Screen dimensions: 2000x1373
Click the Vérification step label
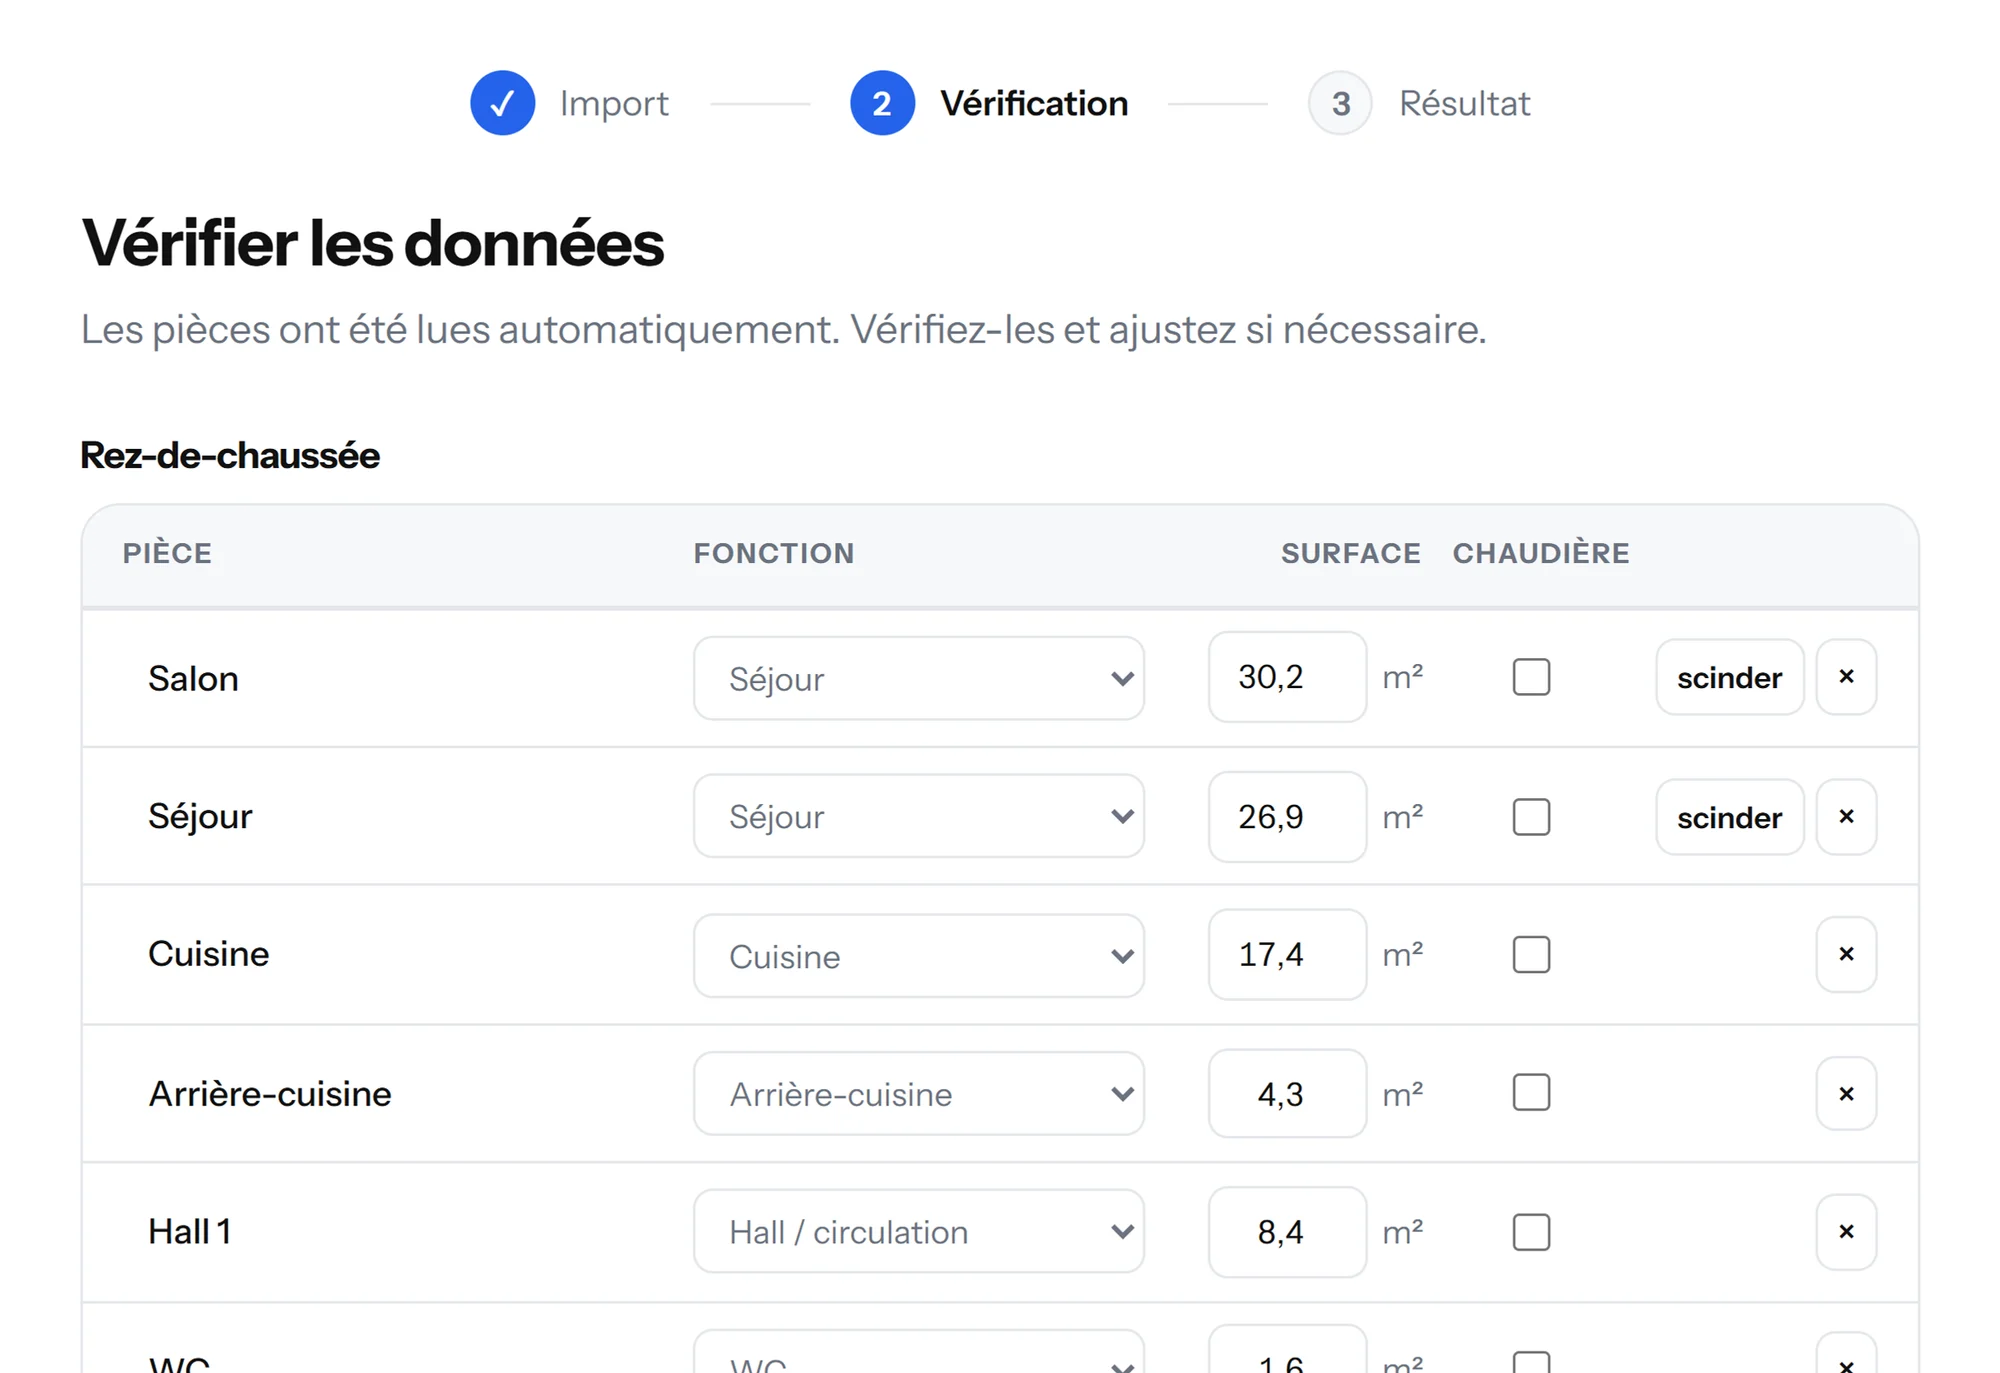(1034, 103)
